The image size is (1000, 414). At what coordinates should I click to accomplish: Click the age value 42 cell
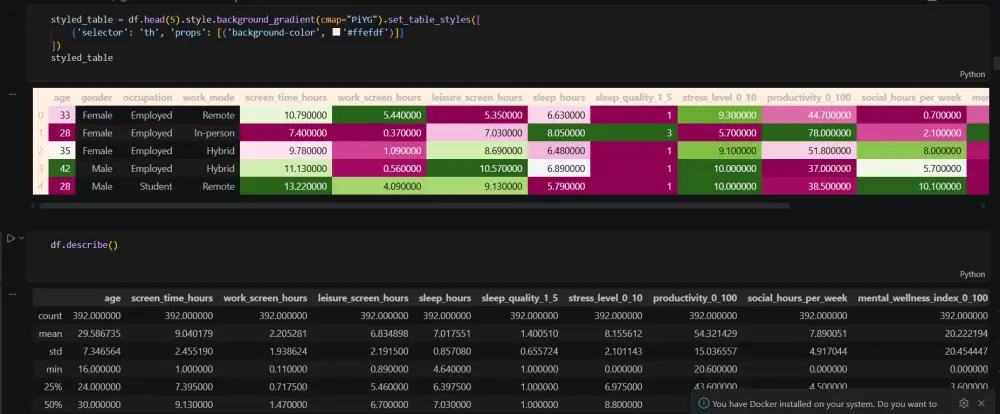pos(62,168)
